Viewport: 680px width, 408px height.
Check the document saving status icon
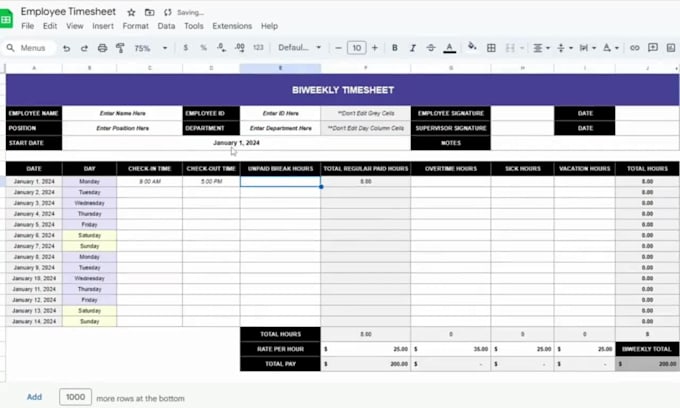[167, 12]
